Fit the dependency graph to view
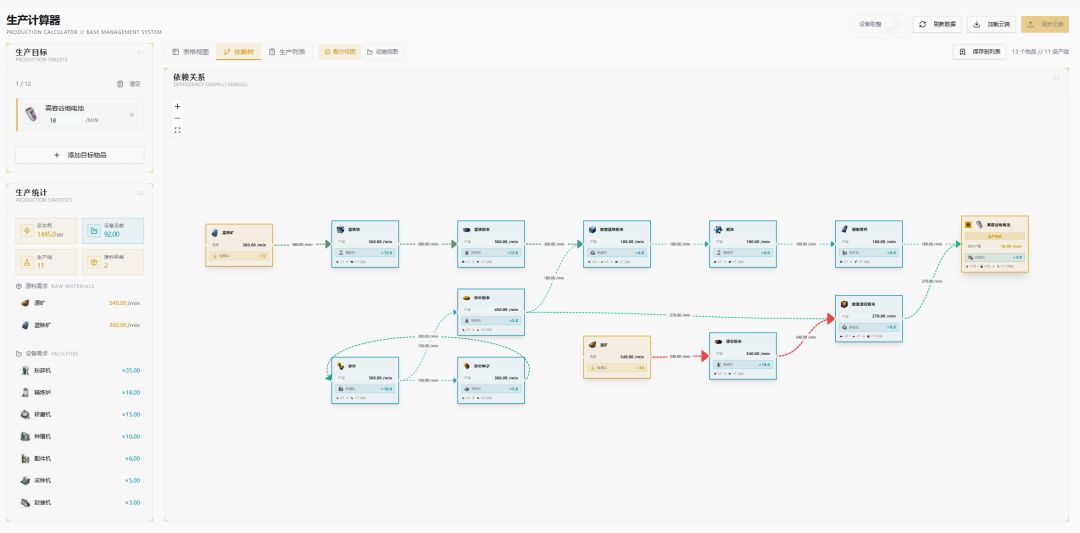The image size is (1080, 533). click(x=178, y=130)
